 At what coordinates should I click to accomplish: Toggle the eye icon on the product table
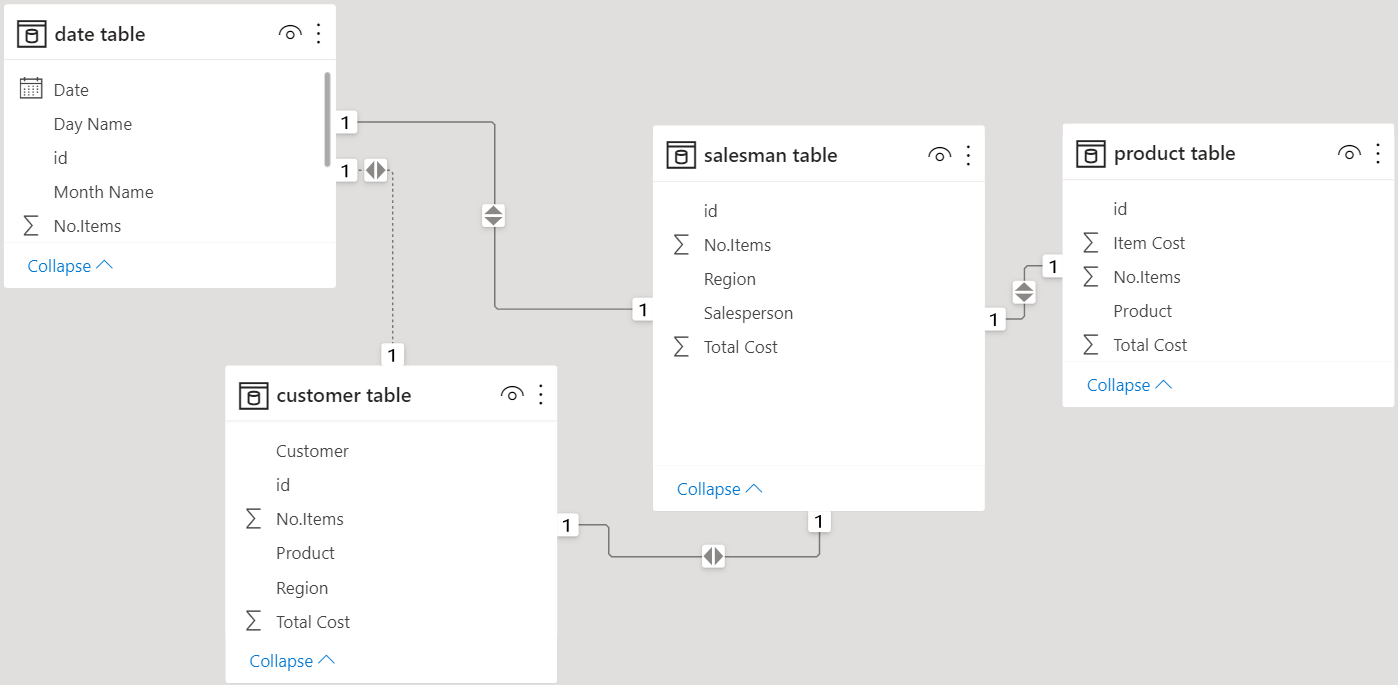tap(1348, 153)
